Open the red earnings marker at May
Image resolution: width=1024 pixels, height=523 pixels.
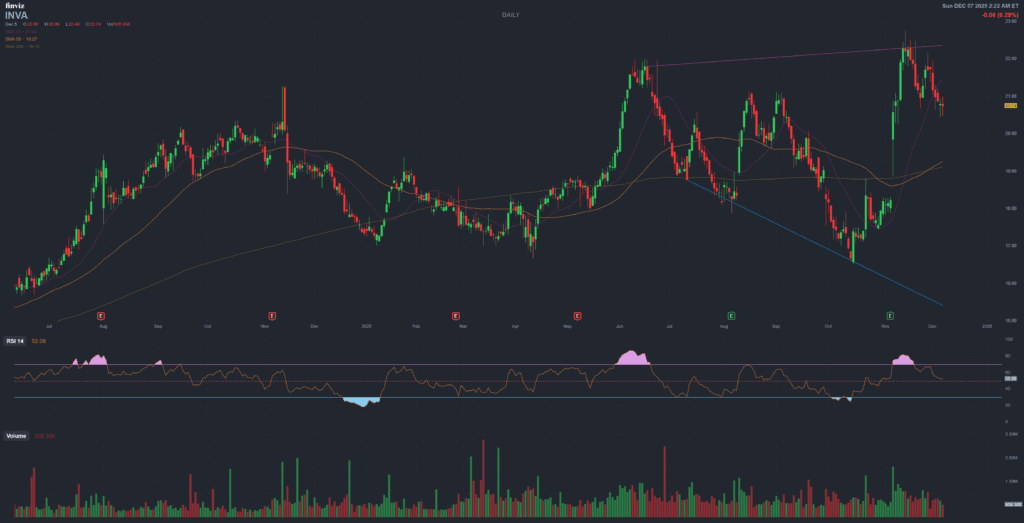(577, 315)
